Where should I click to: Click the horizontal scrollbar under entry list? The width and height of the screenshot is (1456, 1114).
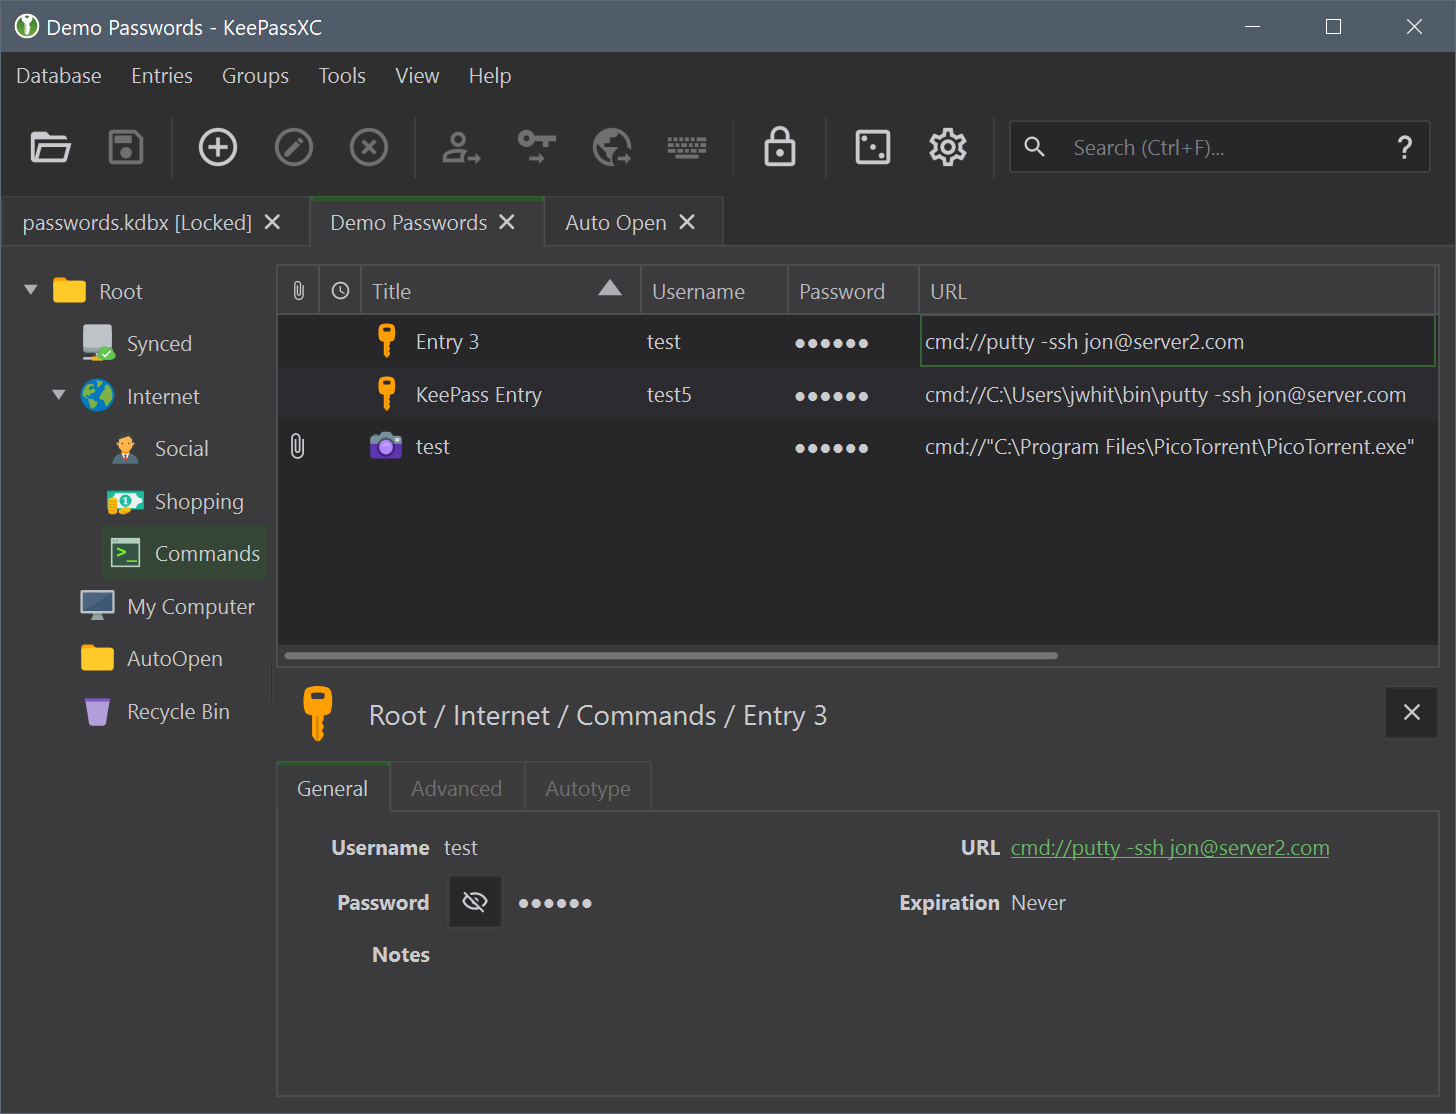click(x=670, y=656)
